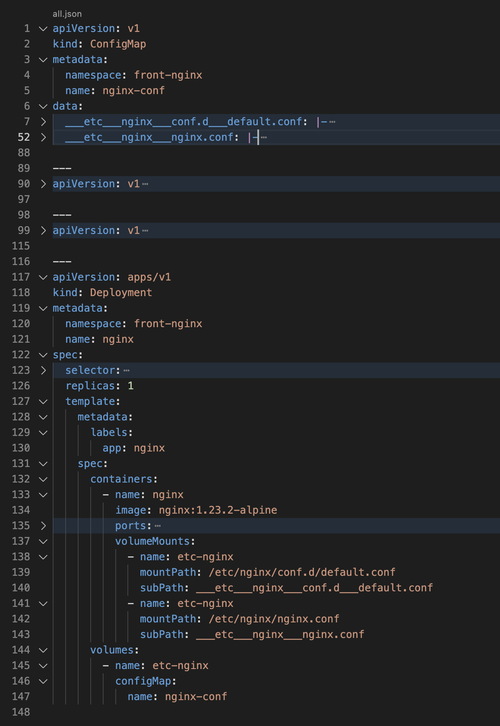
Task: Collapse first etc-nginx mount at line 138
Action: coord(43,557)
